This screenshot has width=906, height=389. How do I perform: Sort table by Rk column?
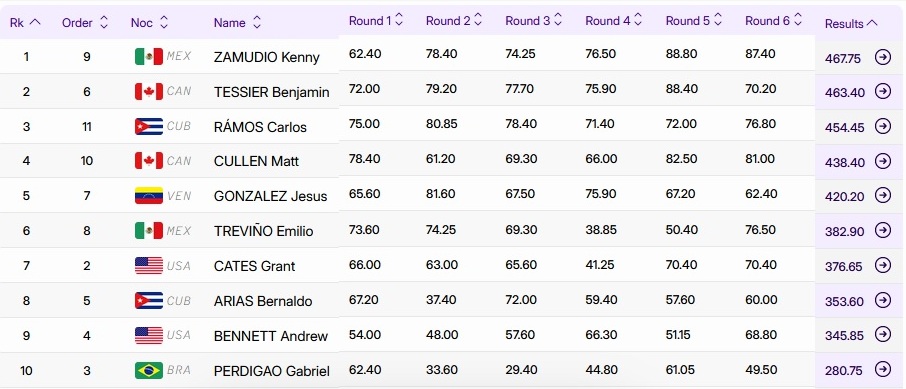25,23
